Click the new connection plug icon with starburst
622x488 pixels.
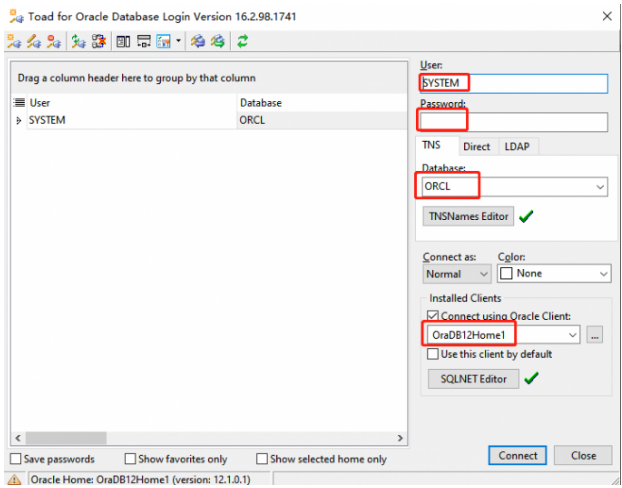(14, 41)
